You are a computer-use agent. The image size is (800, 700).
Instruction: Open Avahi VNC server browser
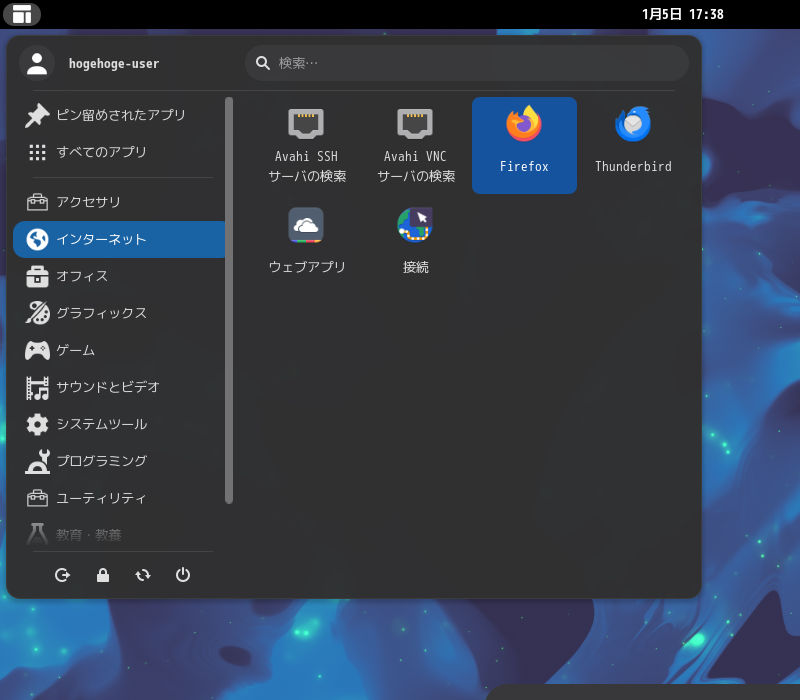pos(415,145)
